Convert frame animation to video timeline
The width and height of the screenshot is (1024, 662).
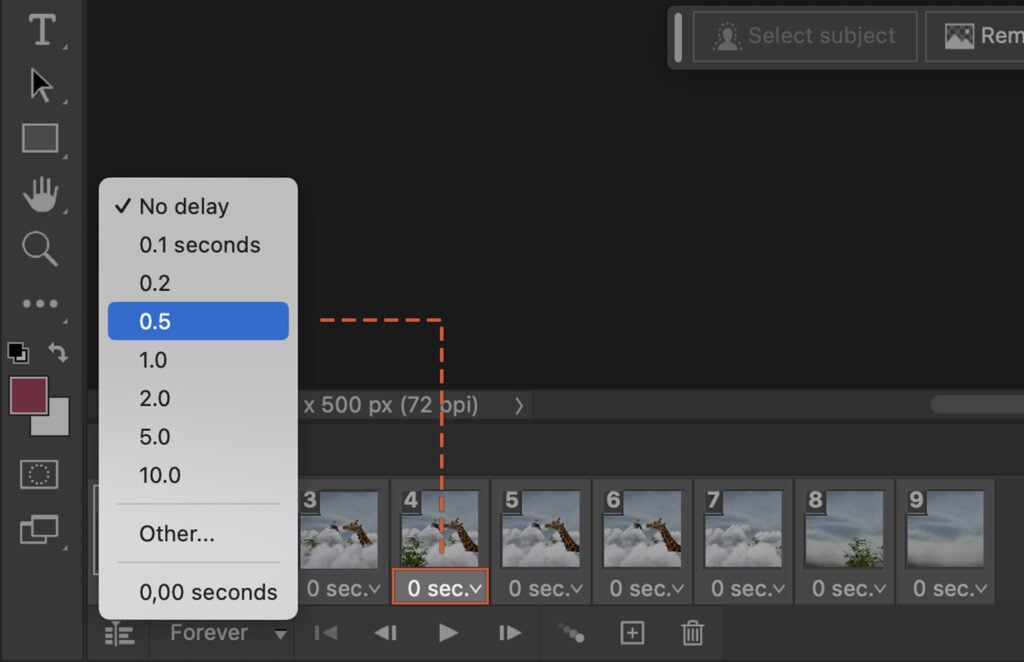[x=118, y=632]
